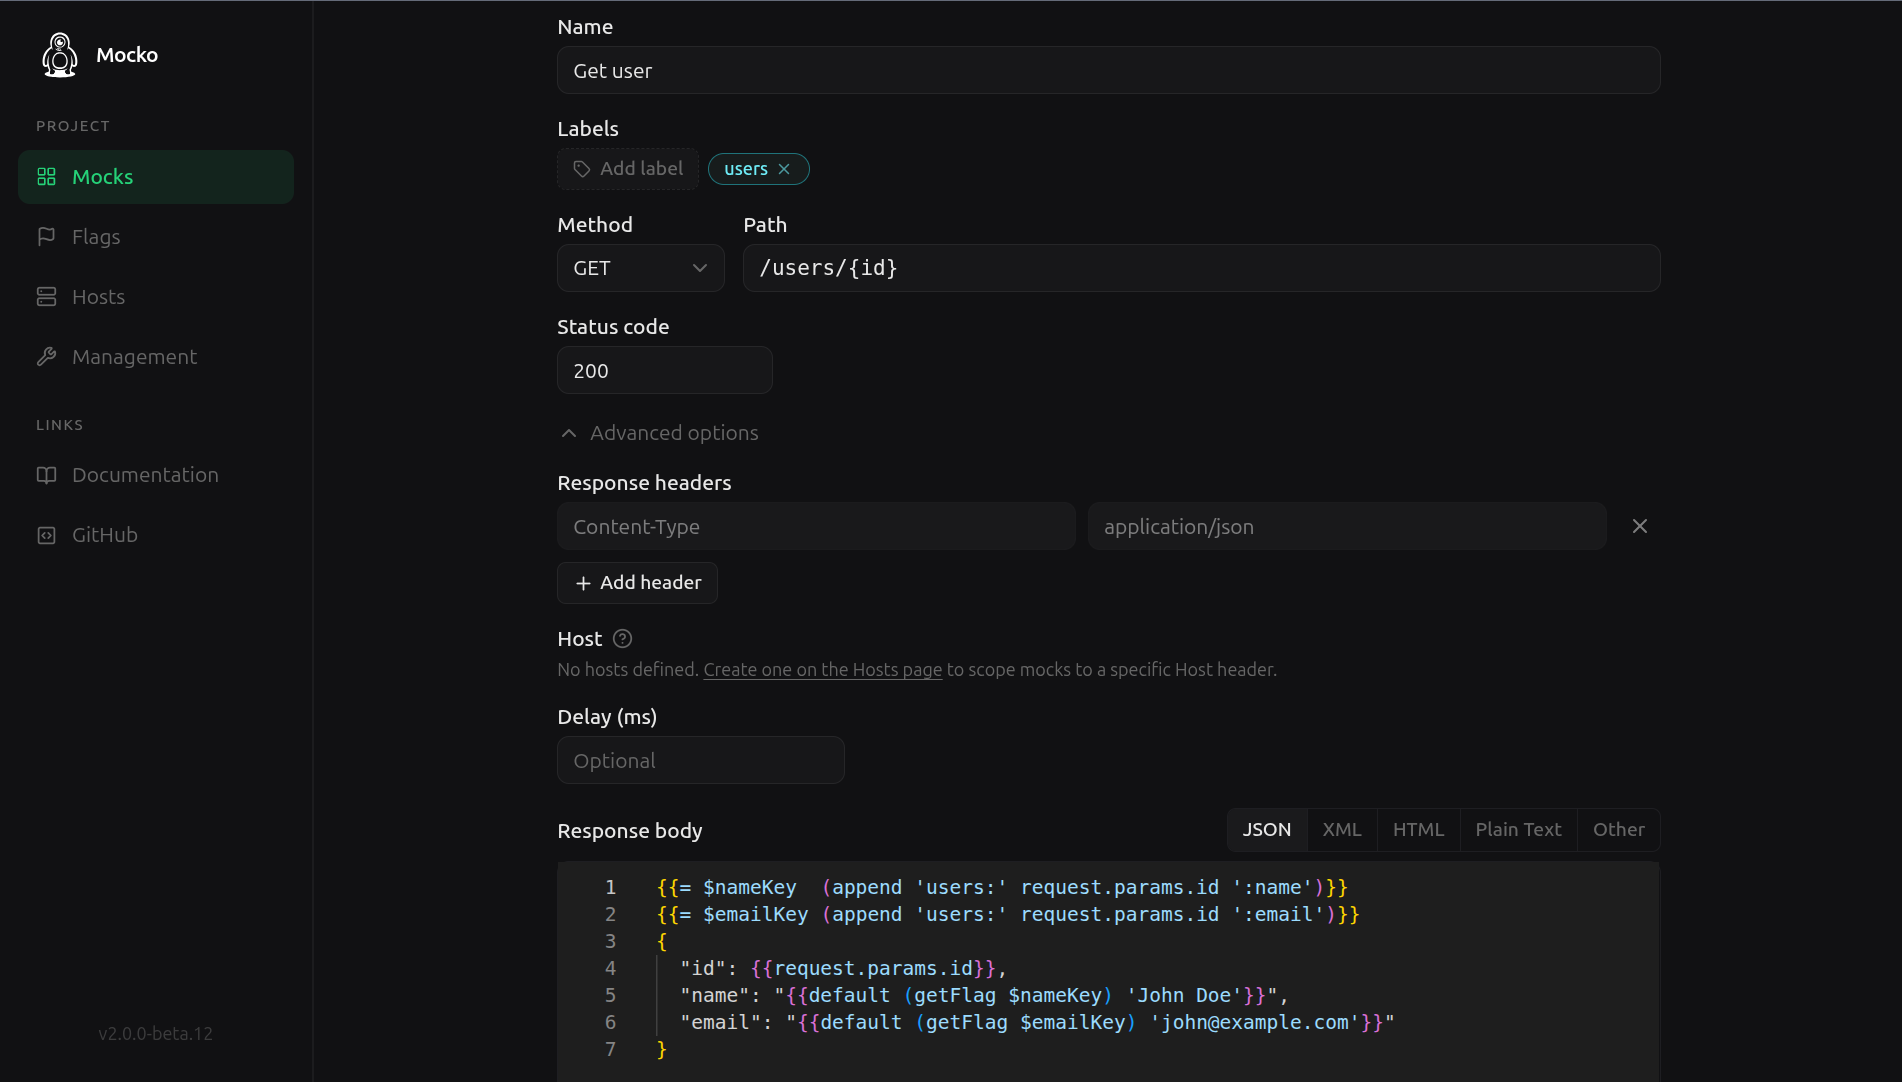Click the version text v2.0.0-beta.12

pos(155,1034)
